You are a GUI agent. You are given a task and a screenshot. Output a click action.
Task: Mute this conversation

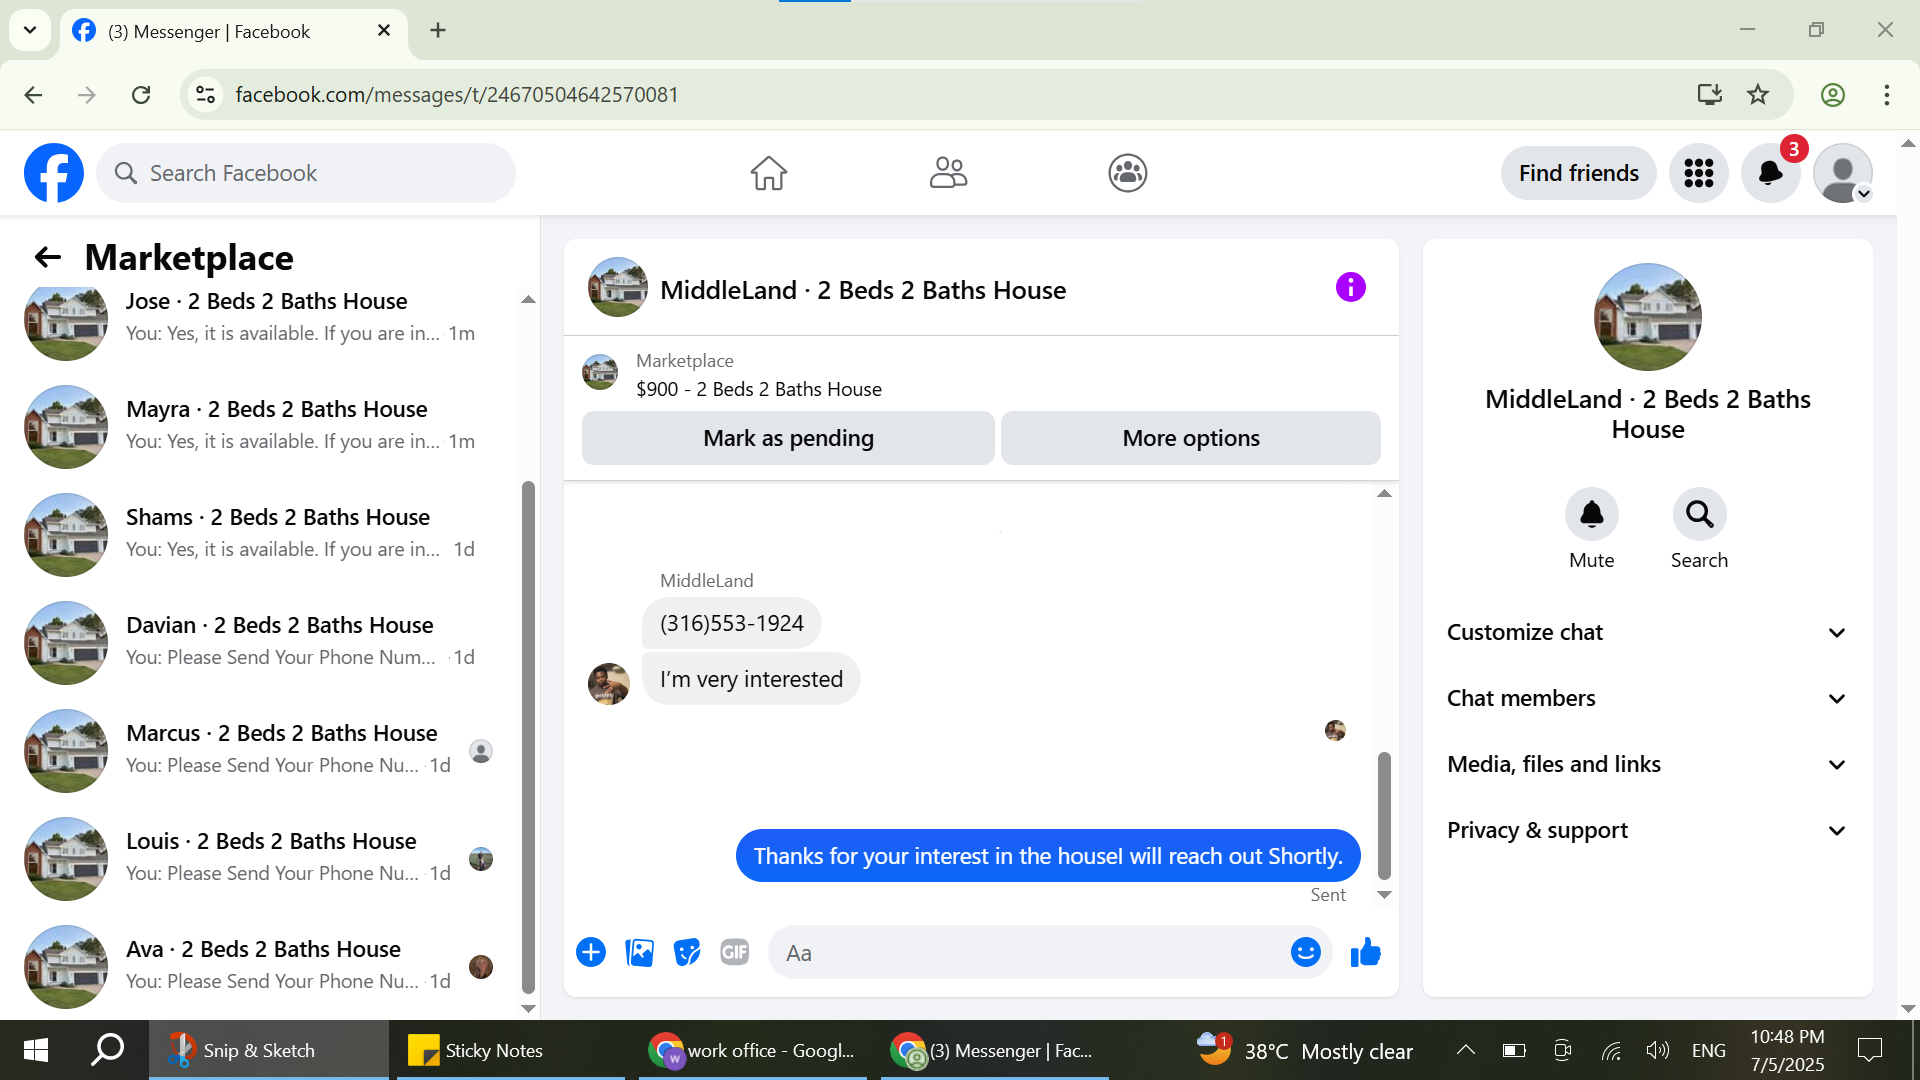1591,514
